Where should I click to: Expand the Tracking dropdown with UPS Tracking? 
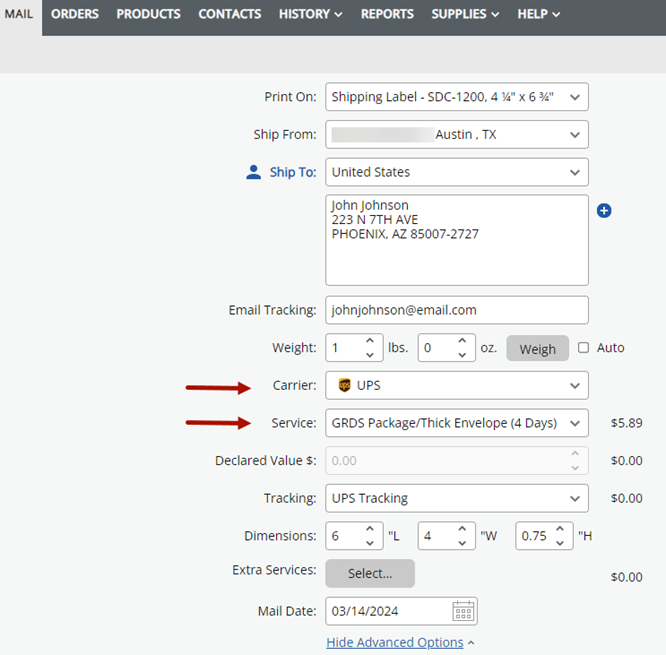pyautogui.click(x=457, y=498)
